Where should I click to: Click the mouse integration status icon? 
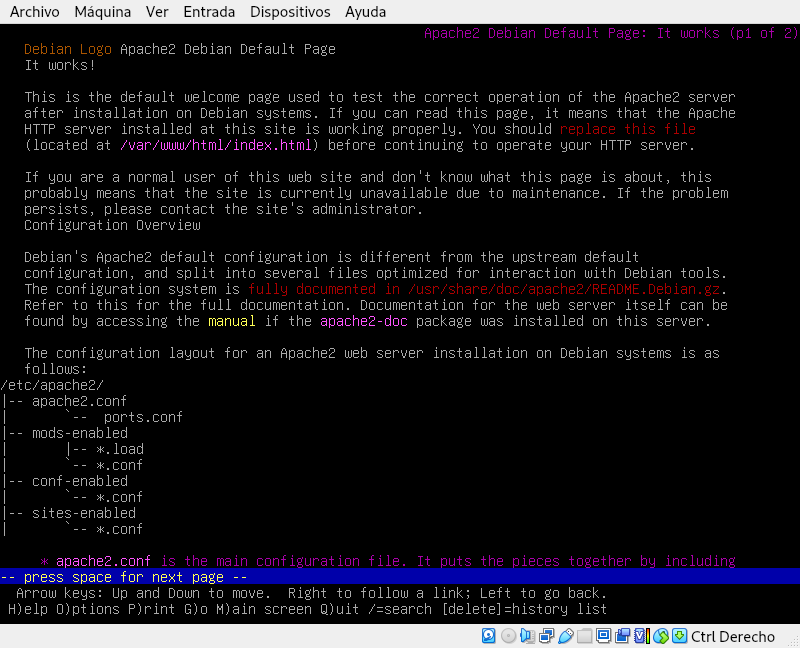661,636
